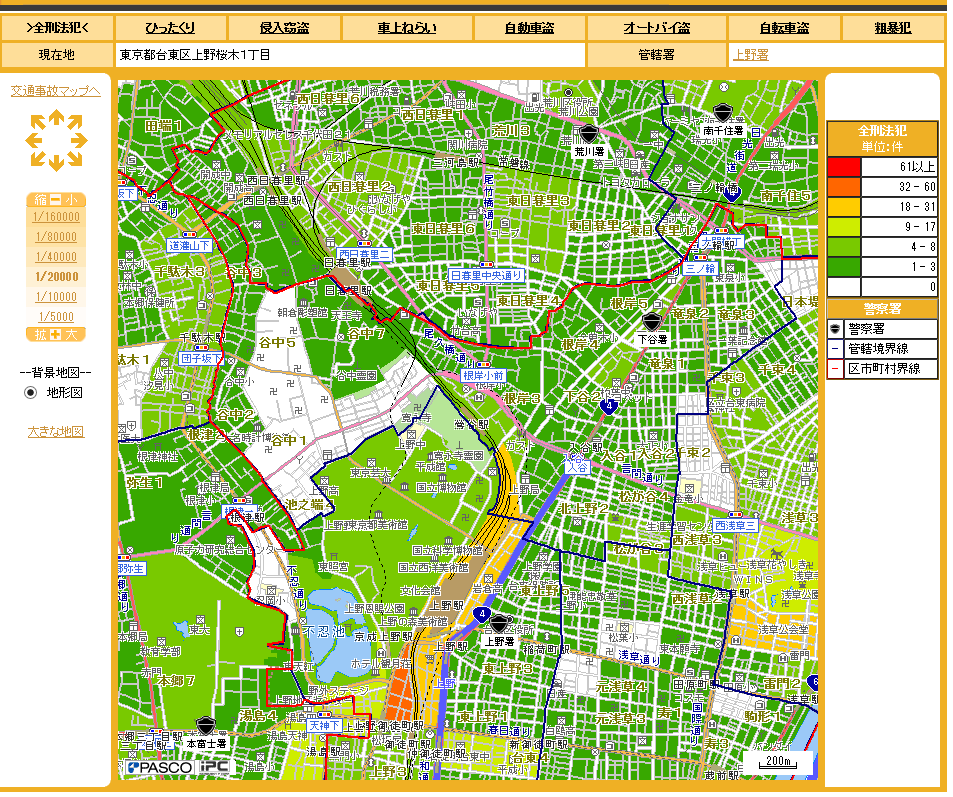Click the 団子坂下 intersection label on the map
Image resolution: width=953 pixels, height=797 pixels.
pyautogui.click(x=201, y=359)
